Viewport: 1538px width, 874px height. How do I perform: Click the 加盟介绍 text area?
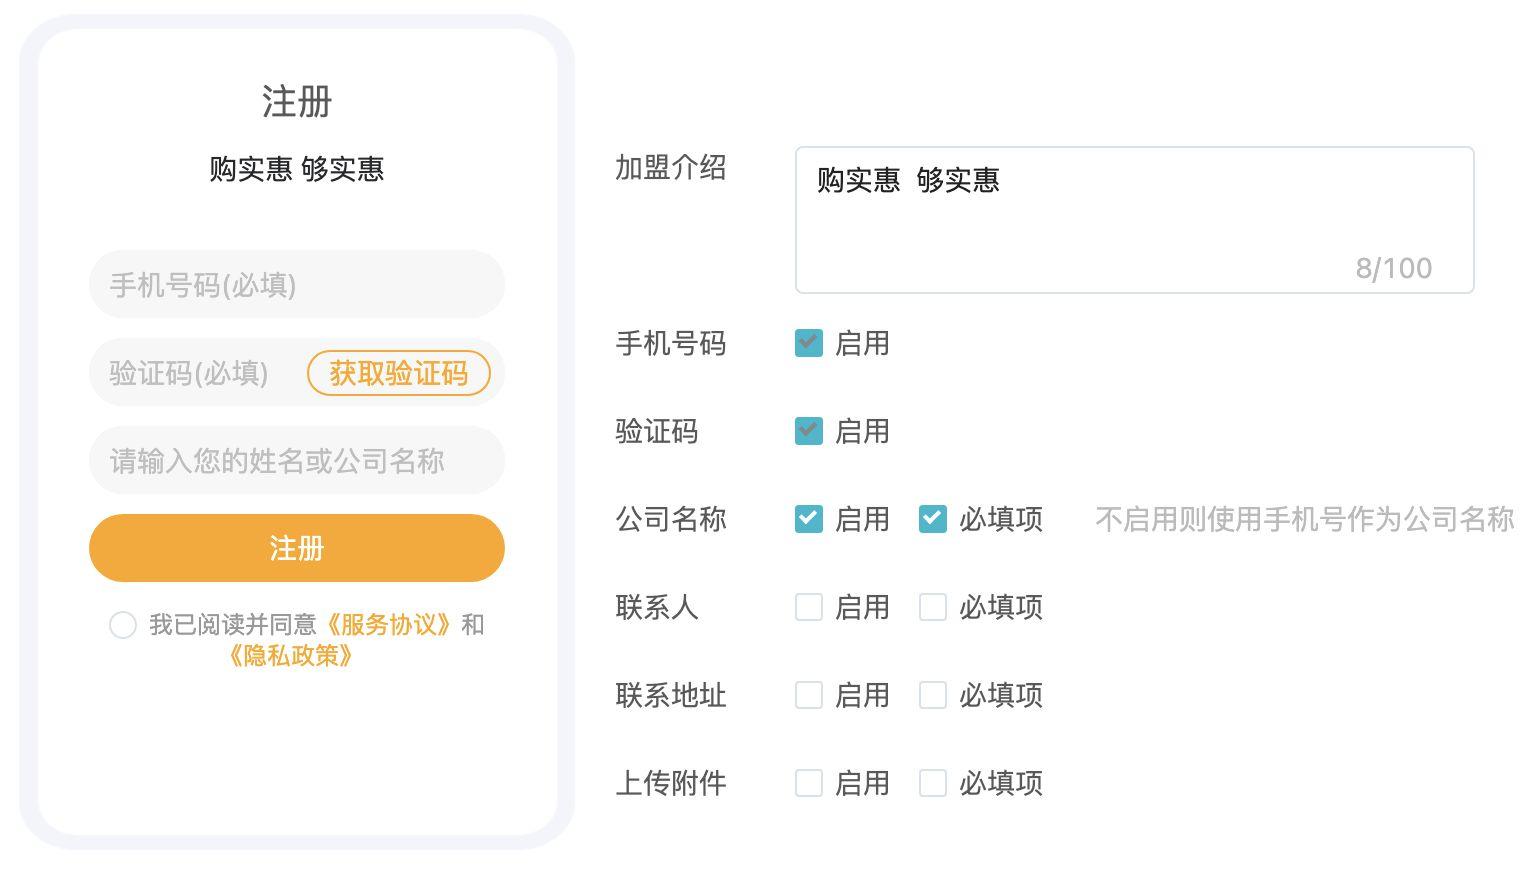coord(1133,220)
